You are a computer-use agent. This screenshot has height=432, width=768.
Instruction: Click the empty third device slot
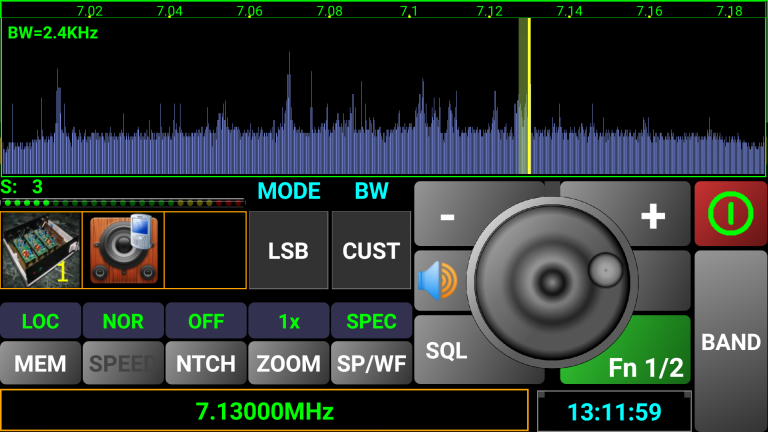pos(205,250)
